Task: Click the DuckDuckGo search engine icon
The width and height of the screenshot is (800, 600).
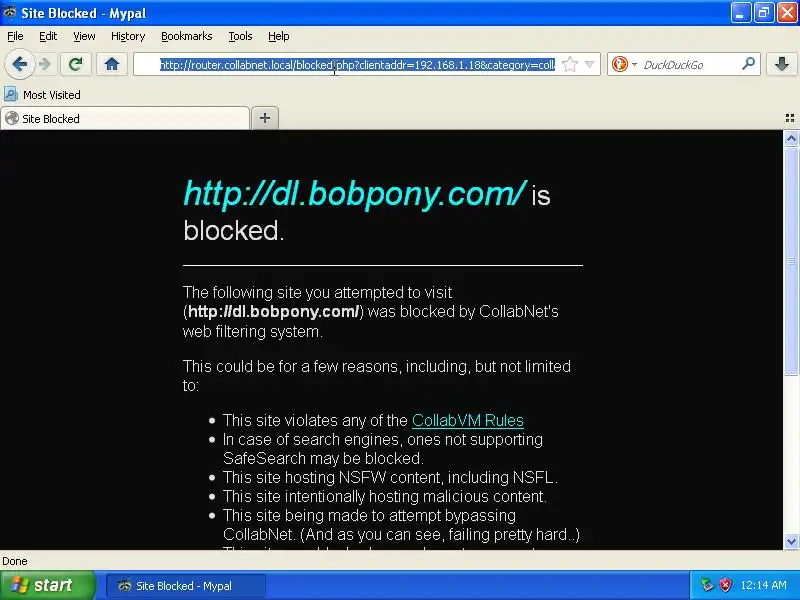Action: click(619, 64)
